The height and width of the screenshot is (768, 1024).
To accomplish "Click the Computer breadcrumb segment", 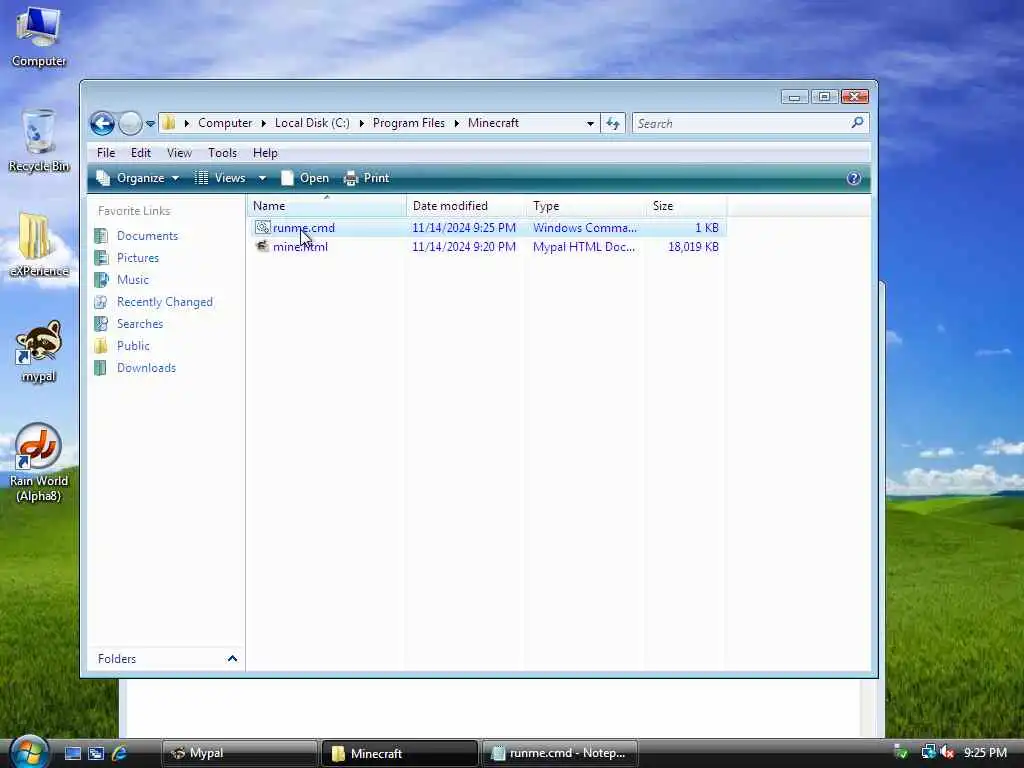I will pyautogui.click(x=225, y=123).
